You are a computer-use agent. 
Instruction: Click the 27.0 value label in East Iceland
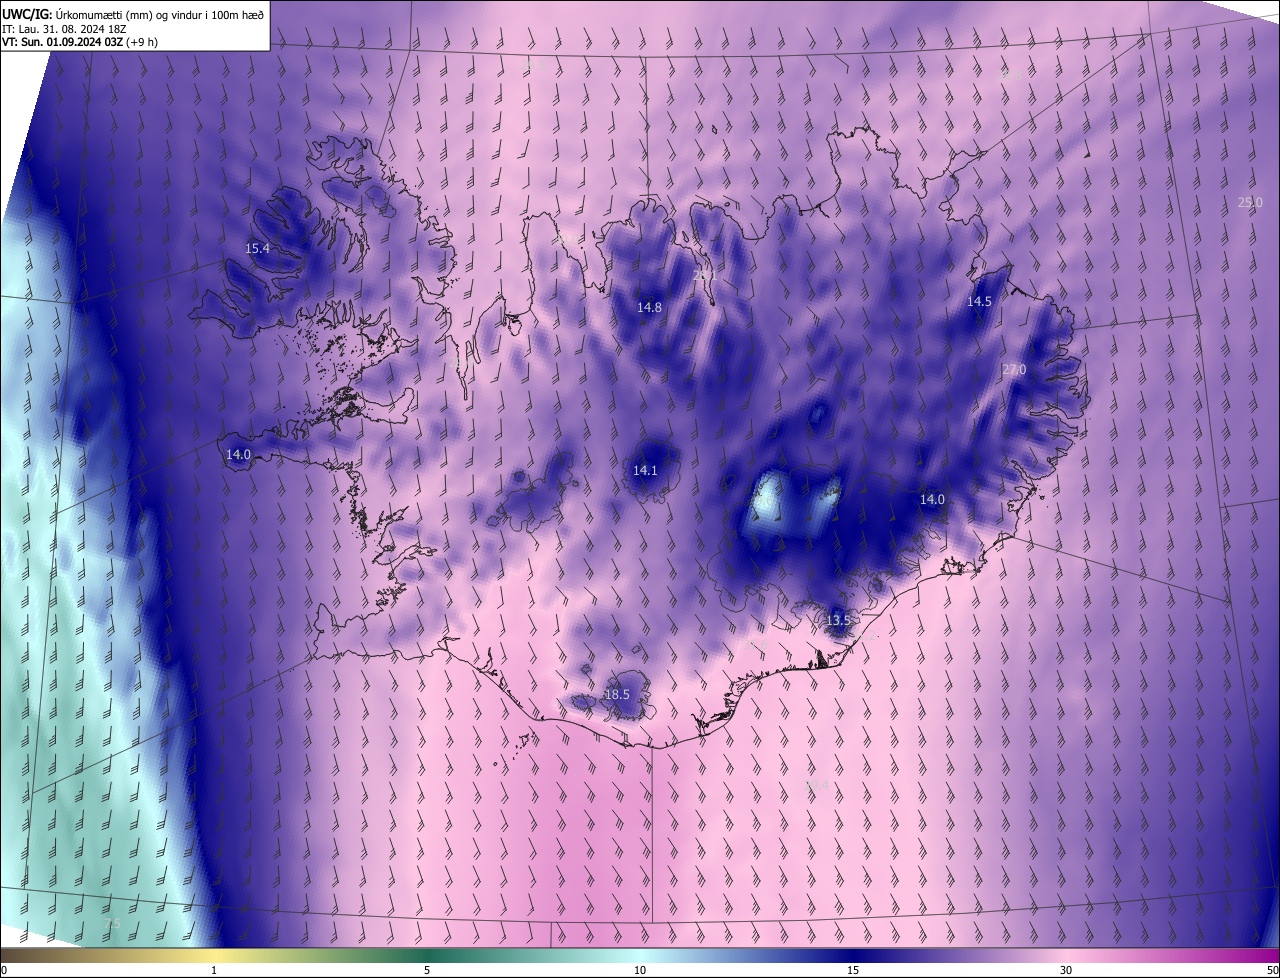tap(1014, 369)
